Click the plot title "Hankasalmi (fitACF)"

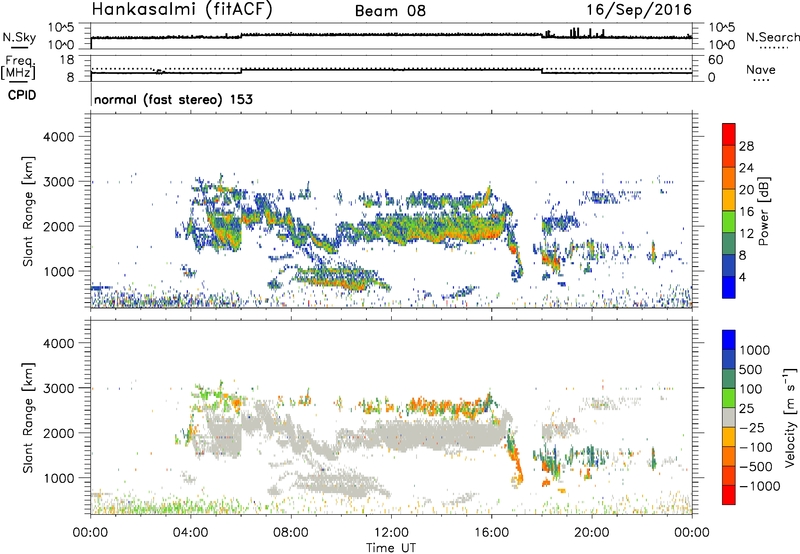[182, 9]
